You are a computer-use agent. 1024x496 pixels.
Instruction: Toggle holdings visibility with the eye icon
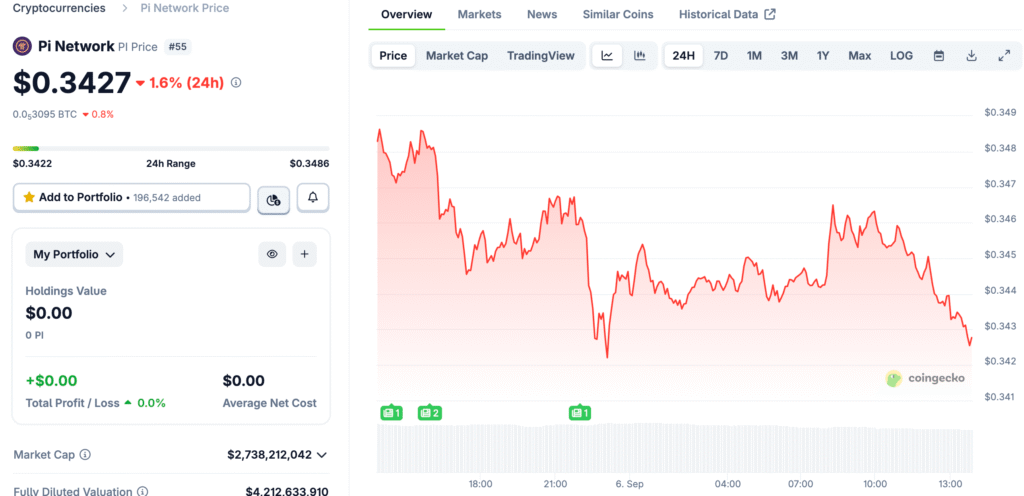coord(272,254)
